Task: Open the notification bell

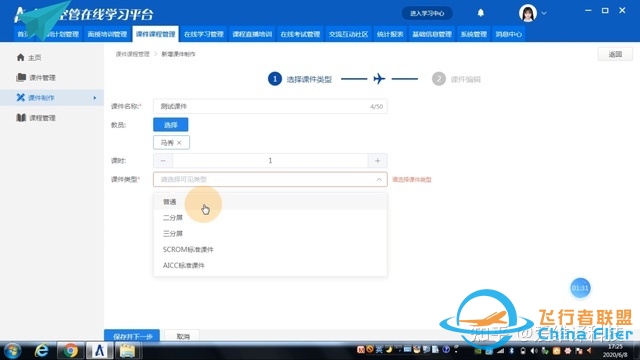Action: [x=481, y=13]
